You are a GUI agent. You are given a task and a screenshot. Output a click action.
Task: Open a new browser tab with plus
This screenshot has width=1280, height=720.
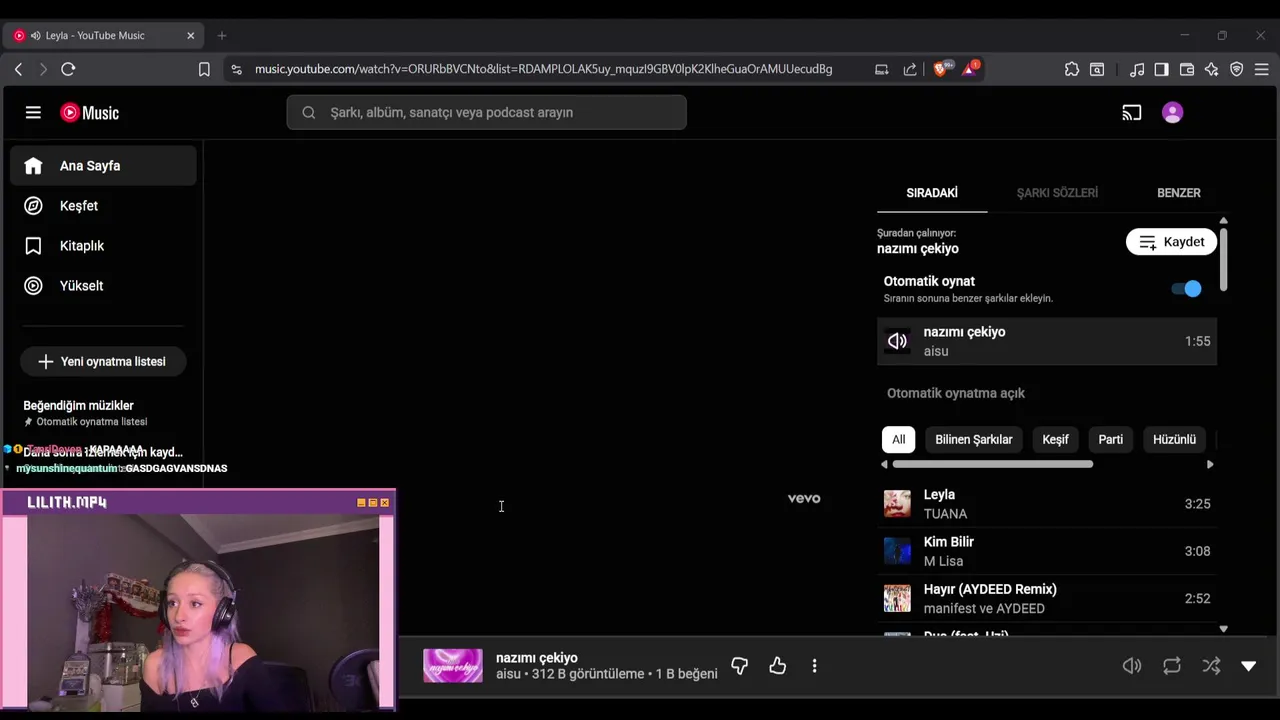tap(222, 36)
